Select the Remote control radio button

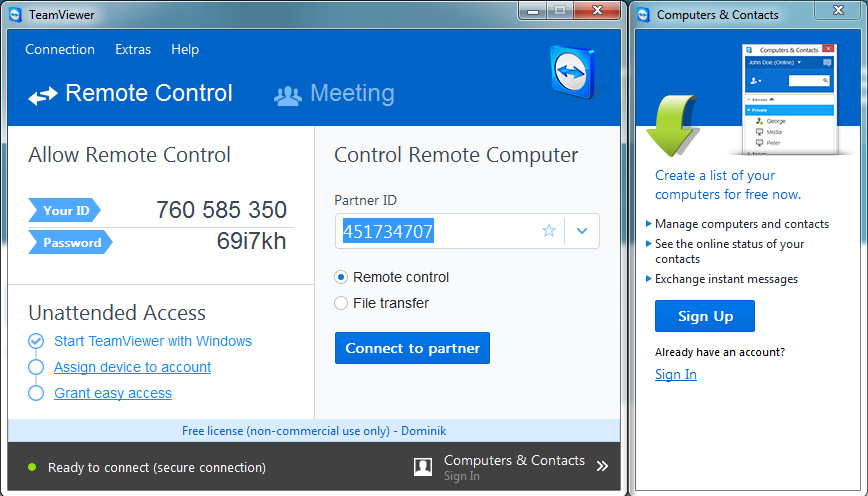pos(341,277)
